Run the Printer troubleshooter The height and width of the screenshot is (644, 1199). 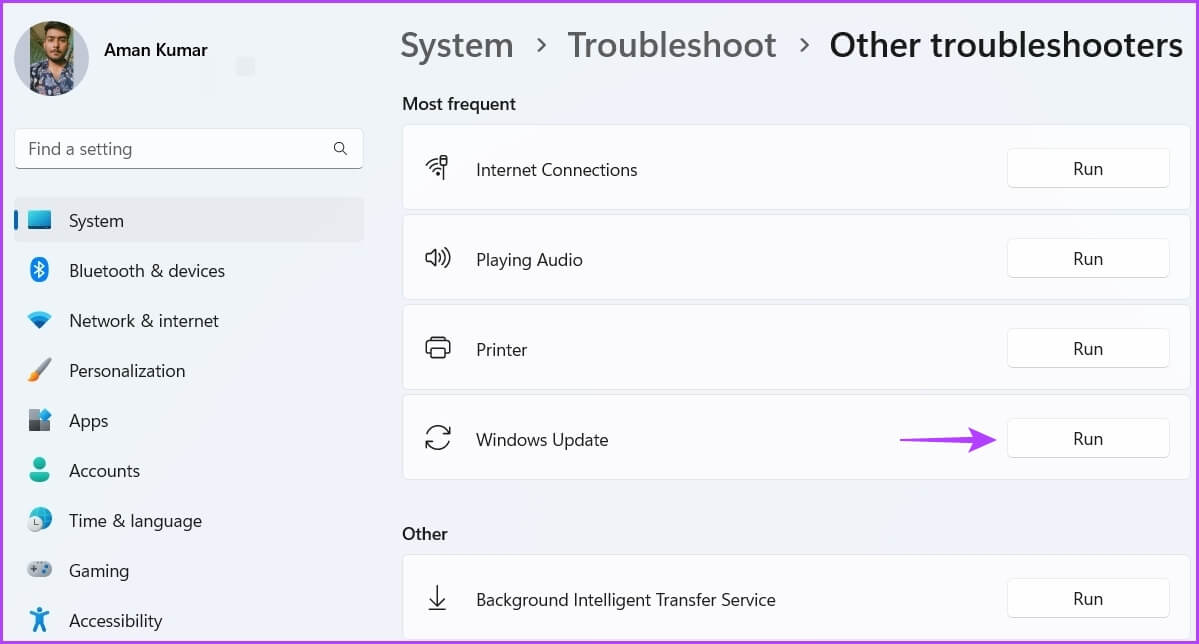1087,349
